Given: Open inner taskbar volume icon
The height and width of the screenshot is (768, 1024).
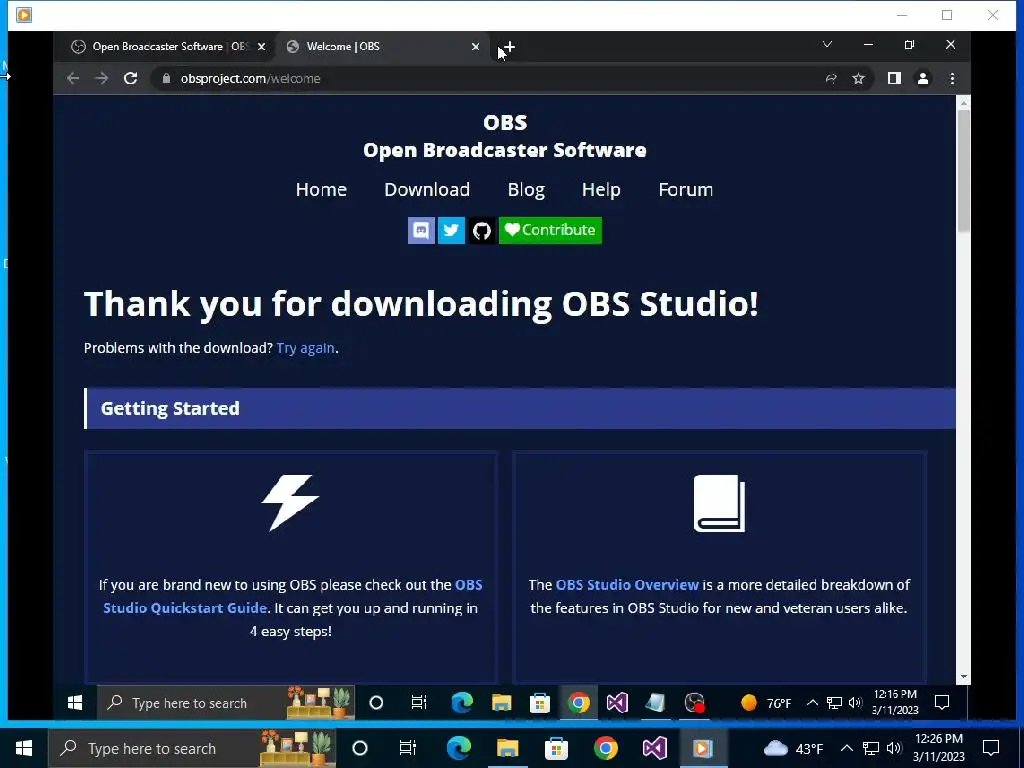Looking at the screenshot, I should [x=856, y=703].
